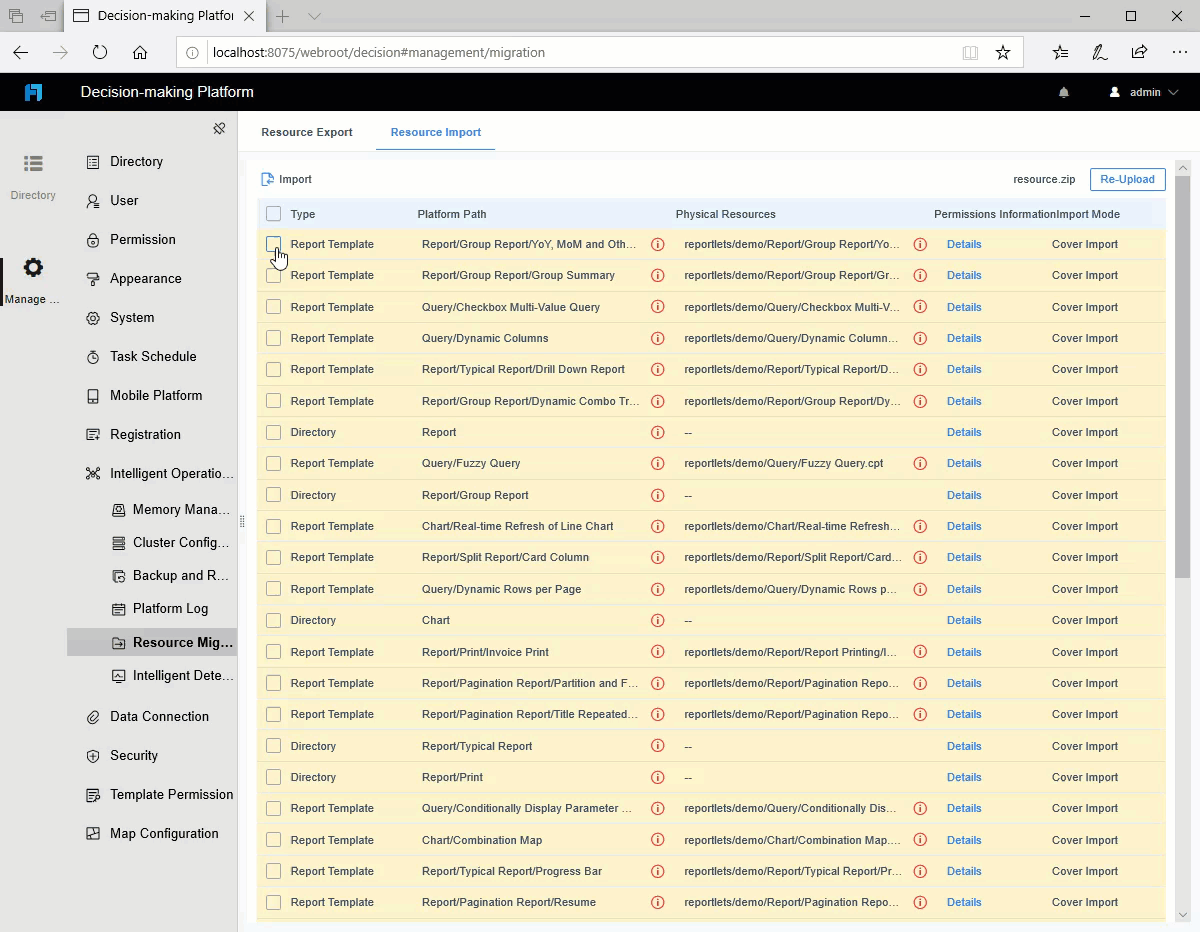Screen dimensions: 1200x932
Task: Open Details for Real-time Refresh of Line Chart
Action: [x=964, y=526]
